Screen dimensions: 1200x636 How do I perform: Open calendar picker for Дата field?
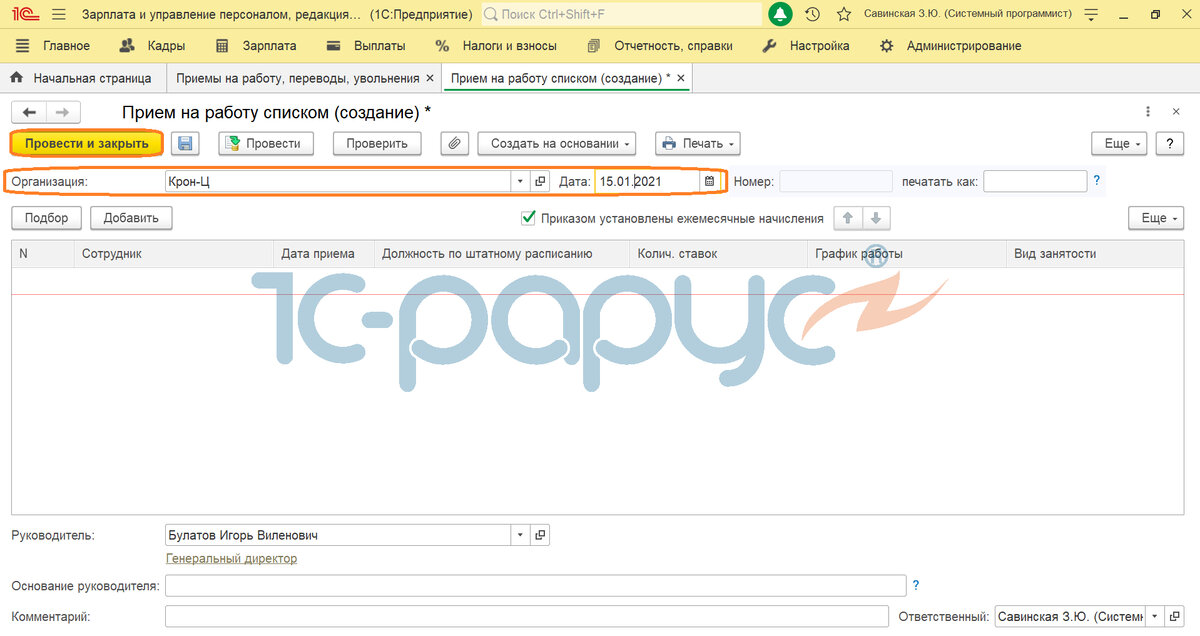[709, 181]
